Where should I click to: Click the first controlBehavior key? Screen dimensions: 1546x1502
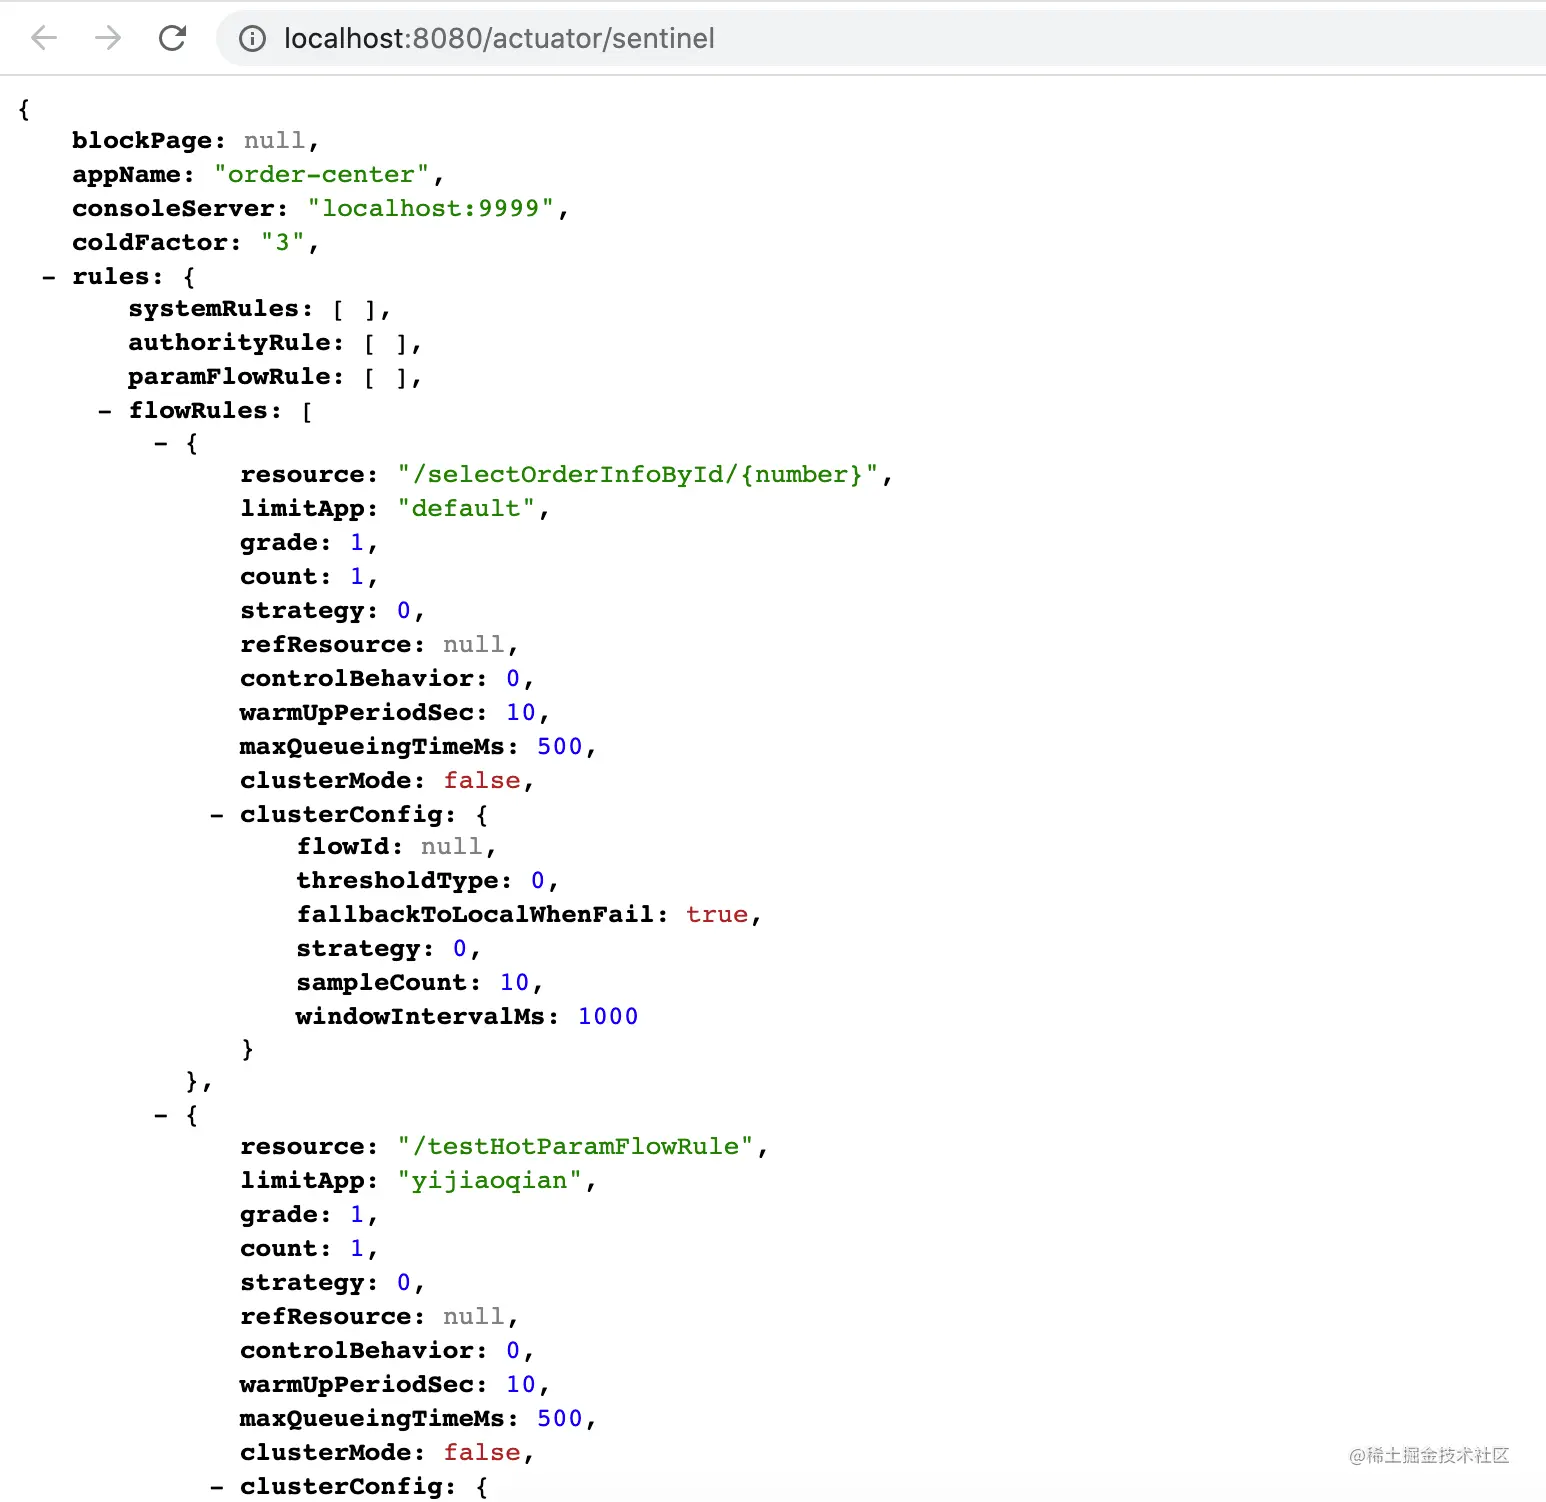click(x=357, y=679)
